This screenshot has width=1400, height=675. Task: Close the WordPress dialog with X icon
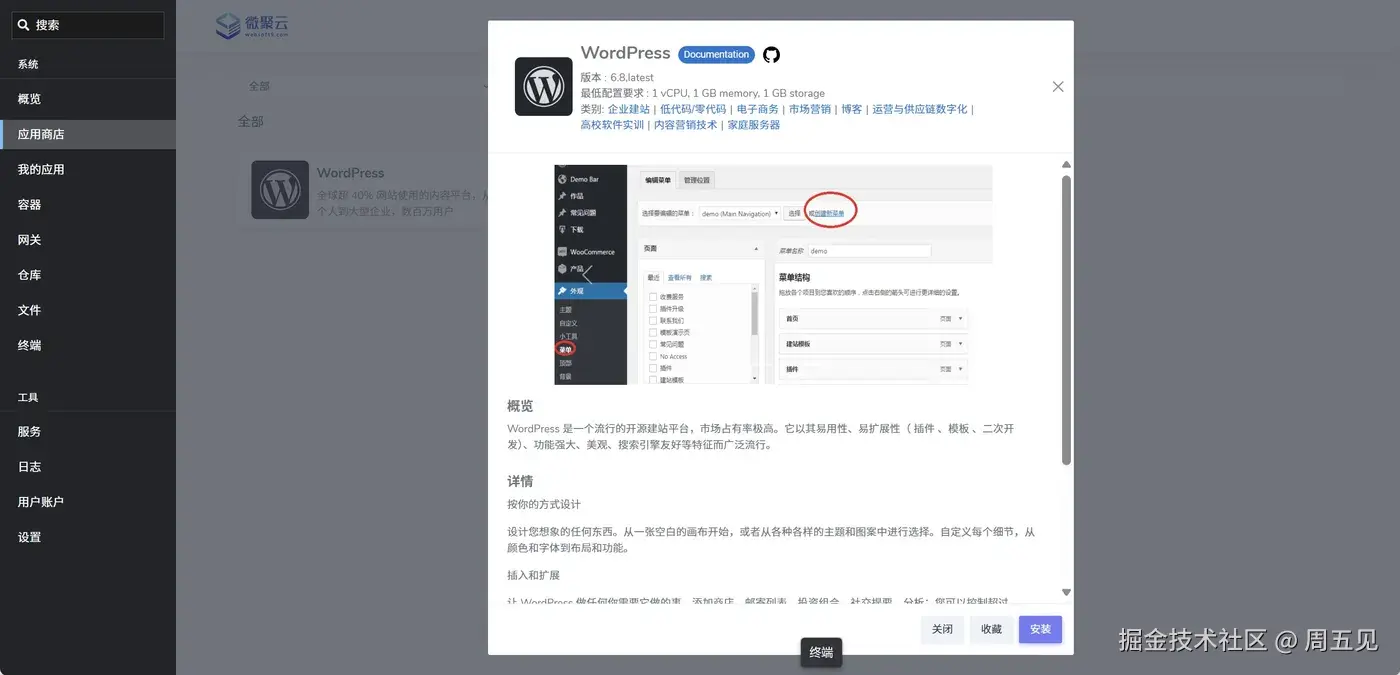tap(1058, 87)
